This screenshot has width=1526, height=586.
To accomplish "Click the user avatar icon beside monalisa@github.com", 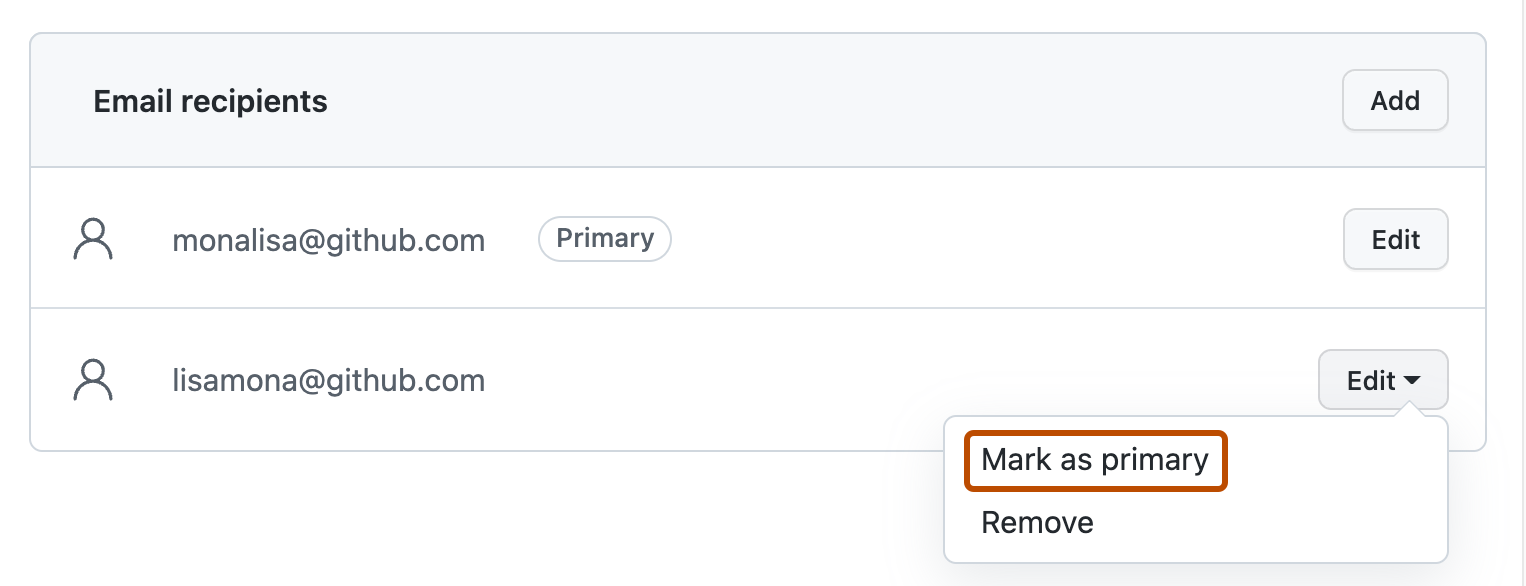I will [x=93, y=240].
